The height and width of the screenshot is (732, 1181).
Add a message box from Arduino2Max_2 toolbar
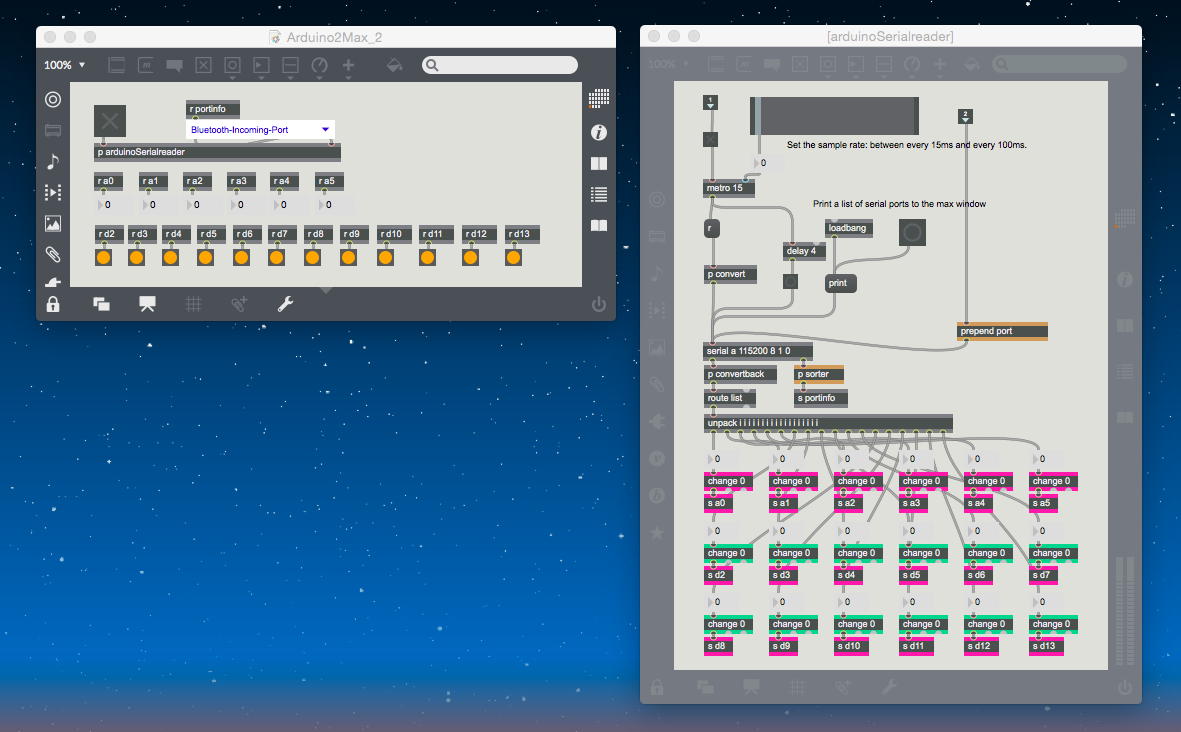(146, 66)
